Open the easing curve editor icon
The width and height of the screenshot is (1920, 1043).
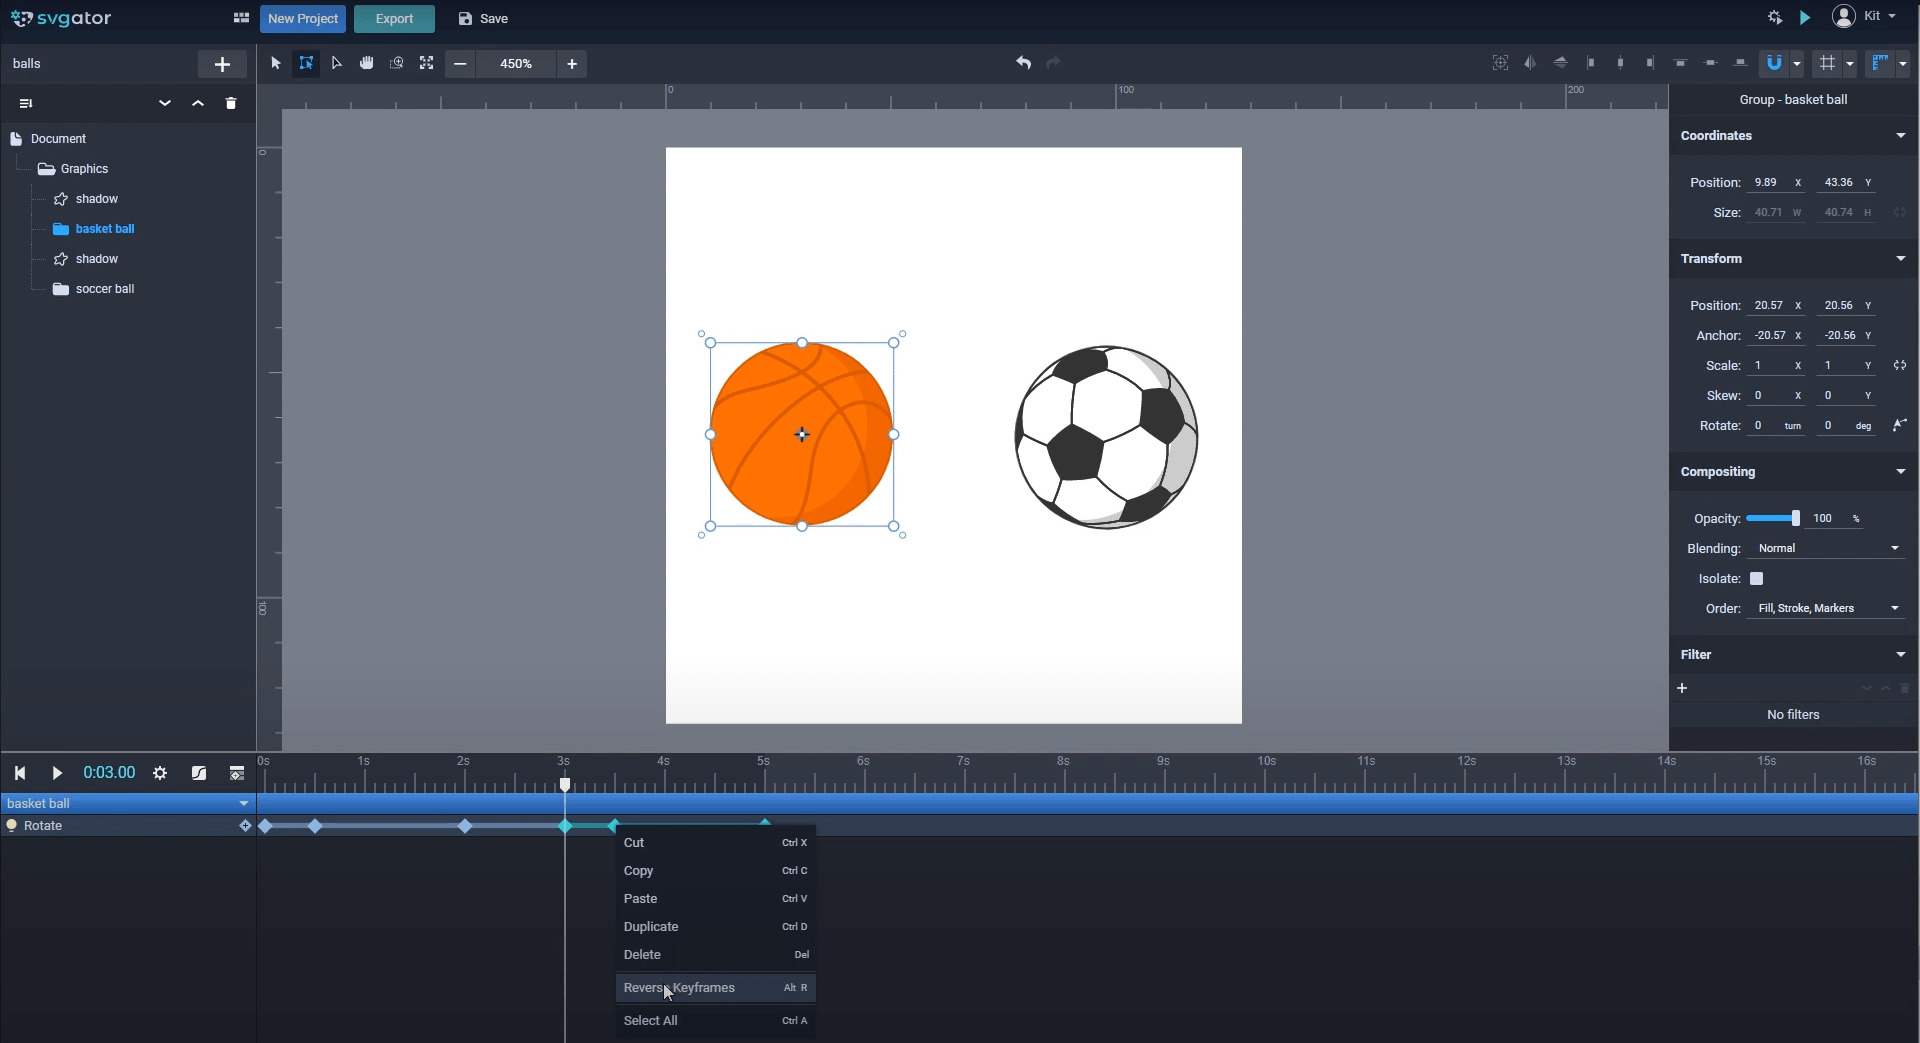(199, 773)
